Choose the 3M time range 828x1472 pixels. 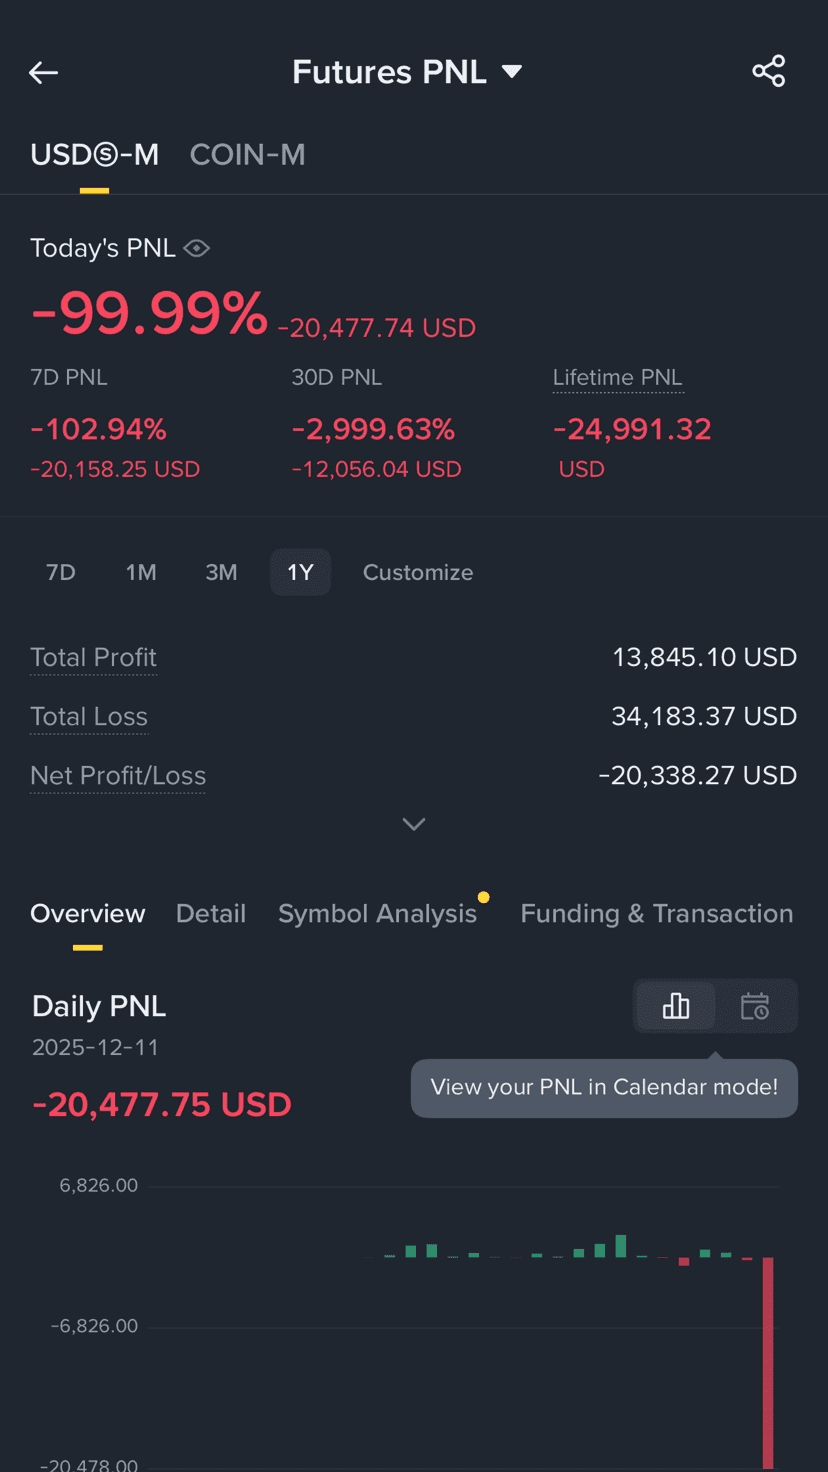click(221, 572)
